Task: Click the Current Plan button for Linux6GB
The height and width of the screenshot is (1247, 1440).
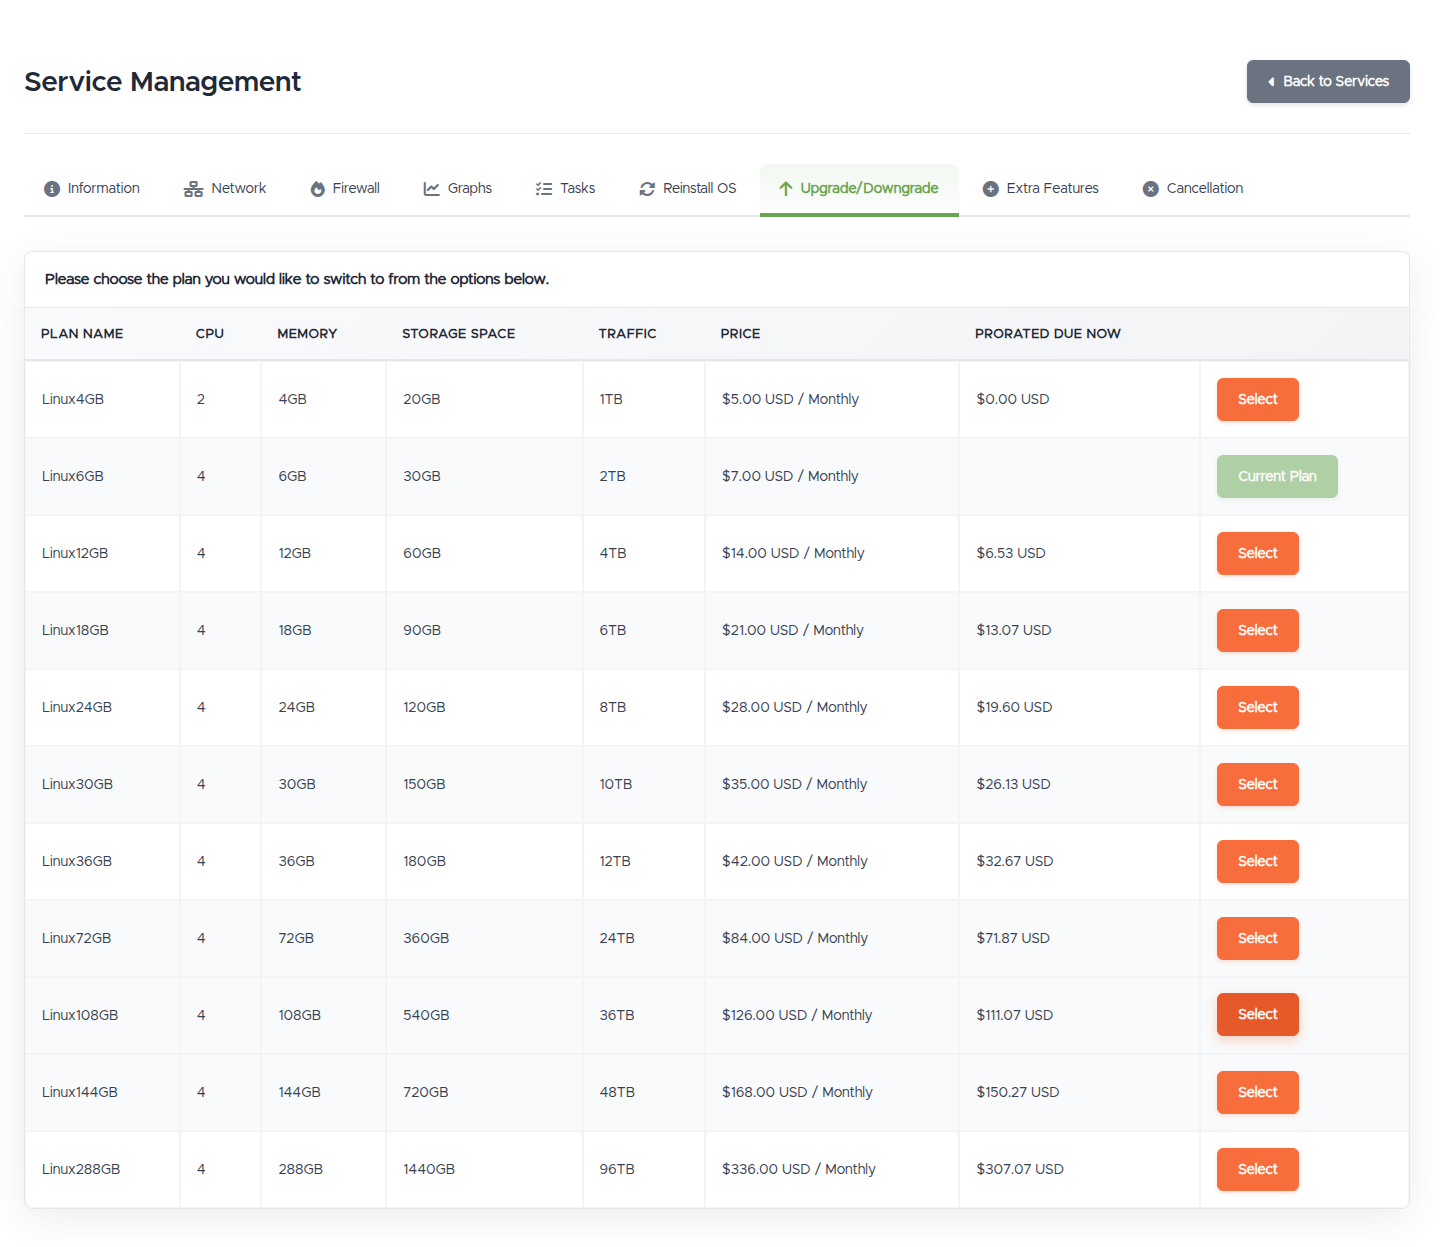Action: [1277, 477]
